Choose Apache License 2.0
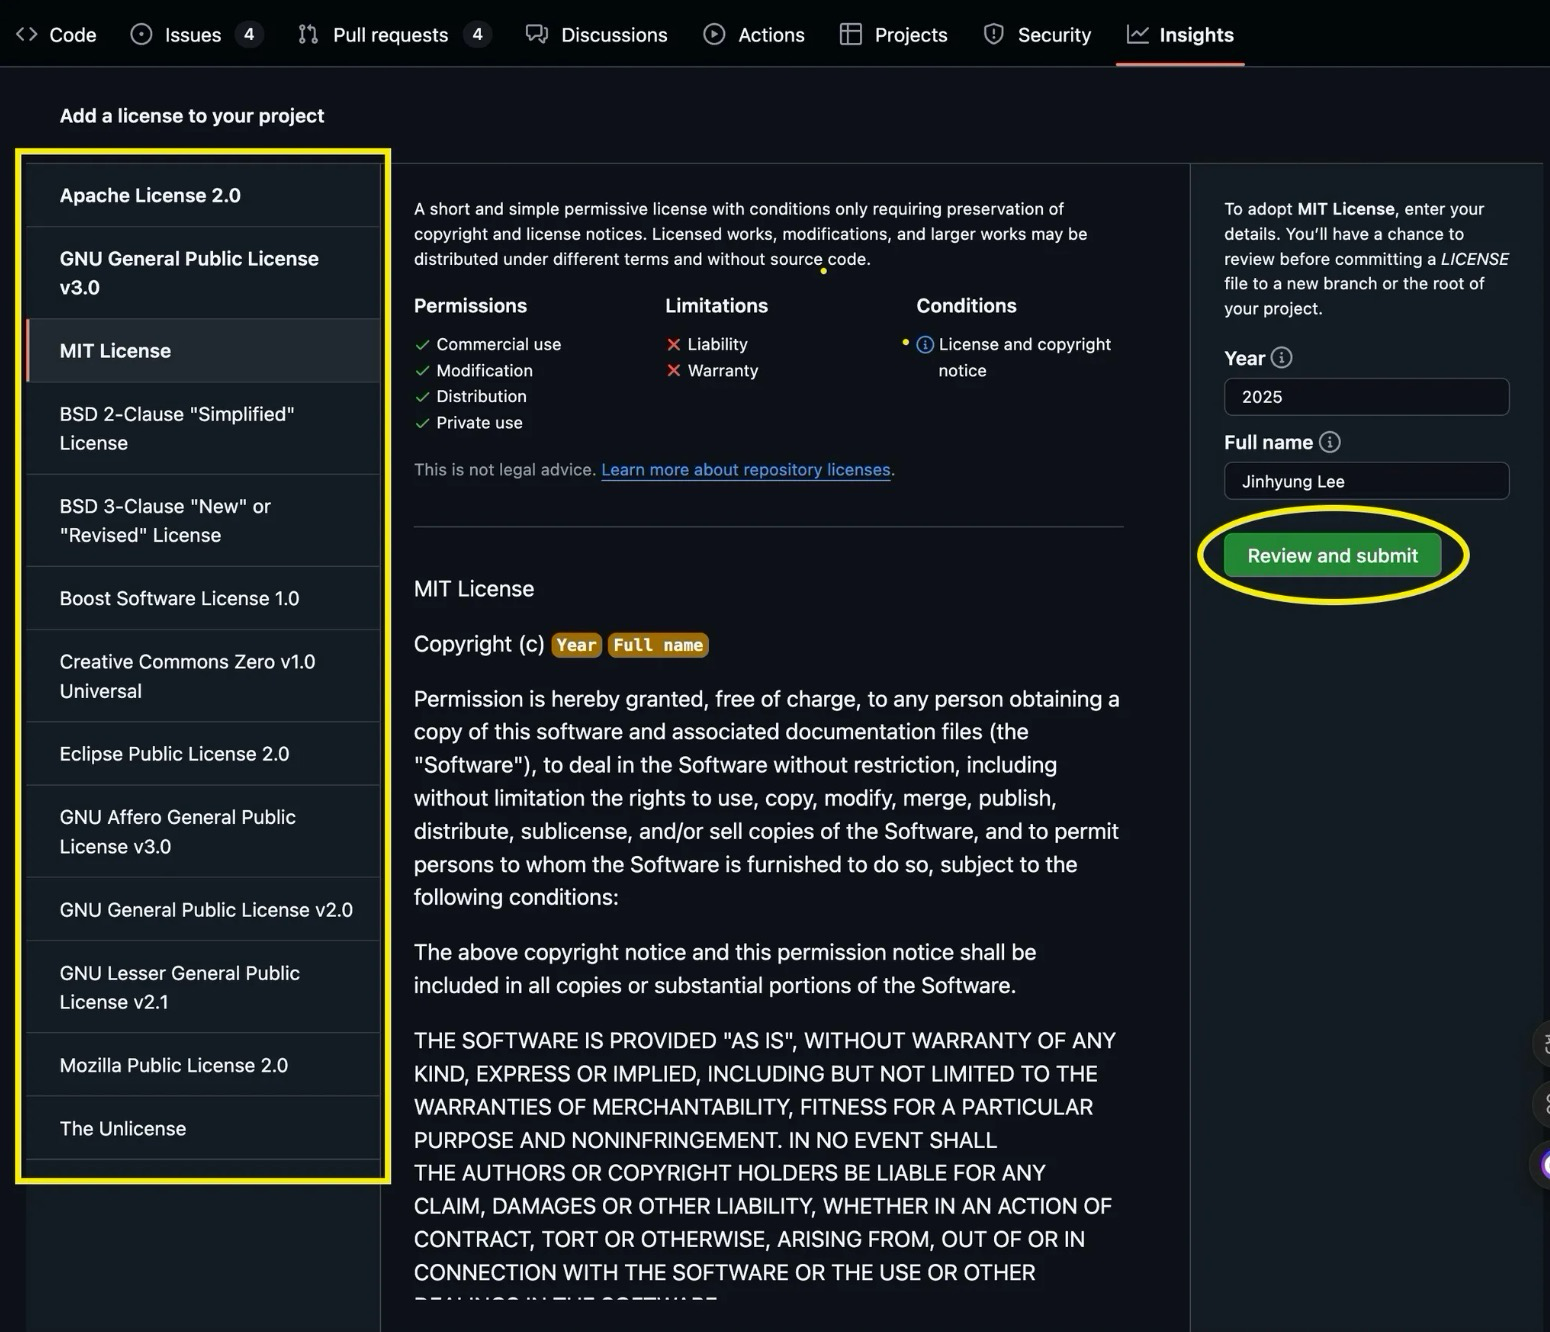The width and height of the screenshot is (1550, 1332). click(203, 196)
